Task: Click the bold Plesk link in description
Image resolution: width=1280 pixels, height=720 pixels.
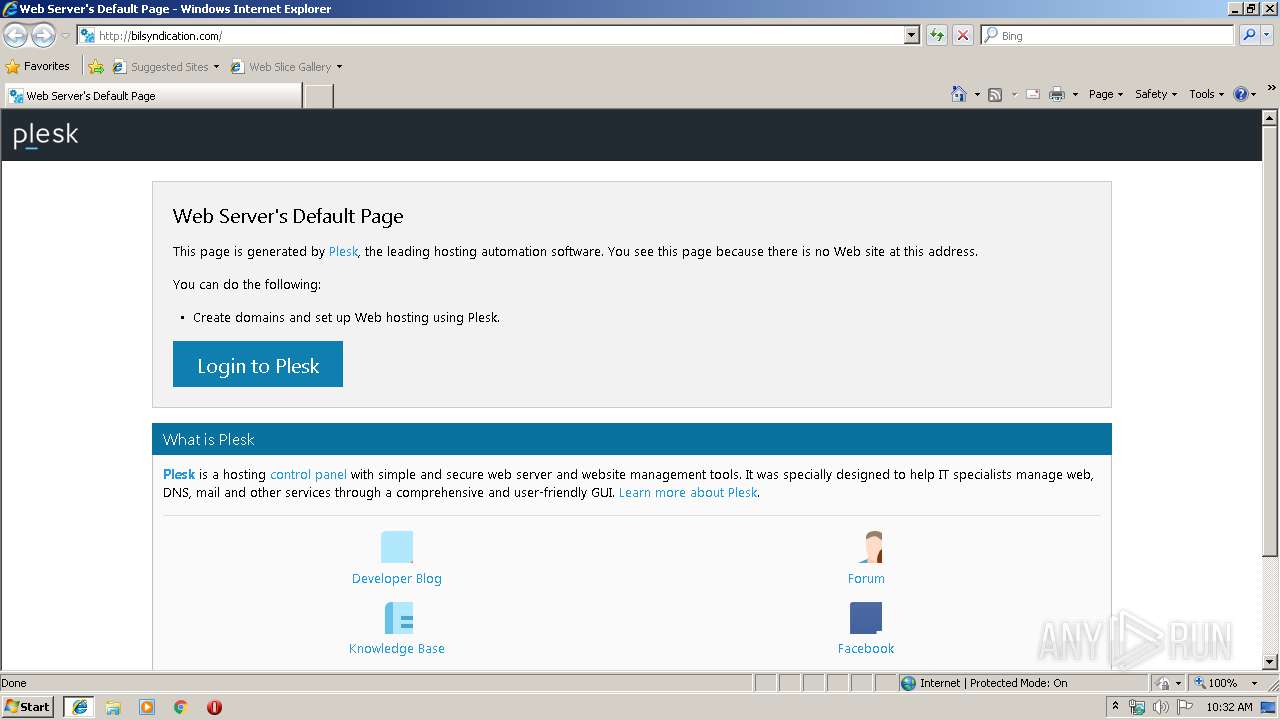Action: 179,475
